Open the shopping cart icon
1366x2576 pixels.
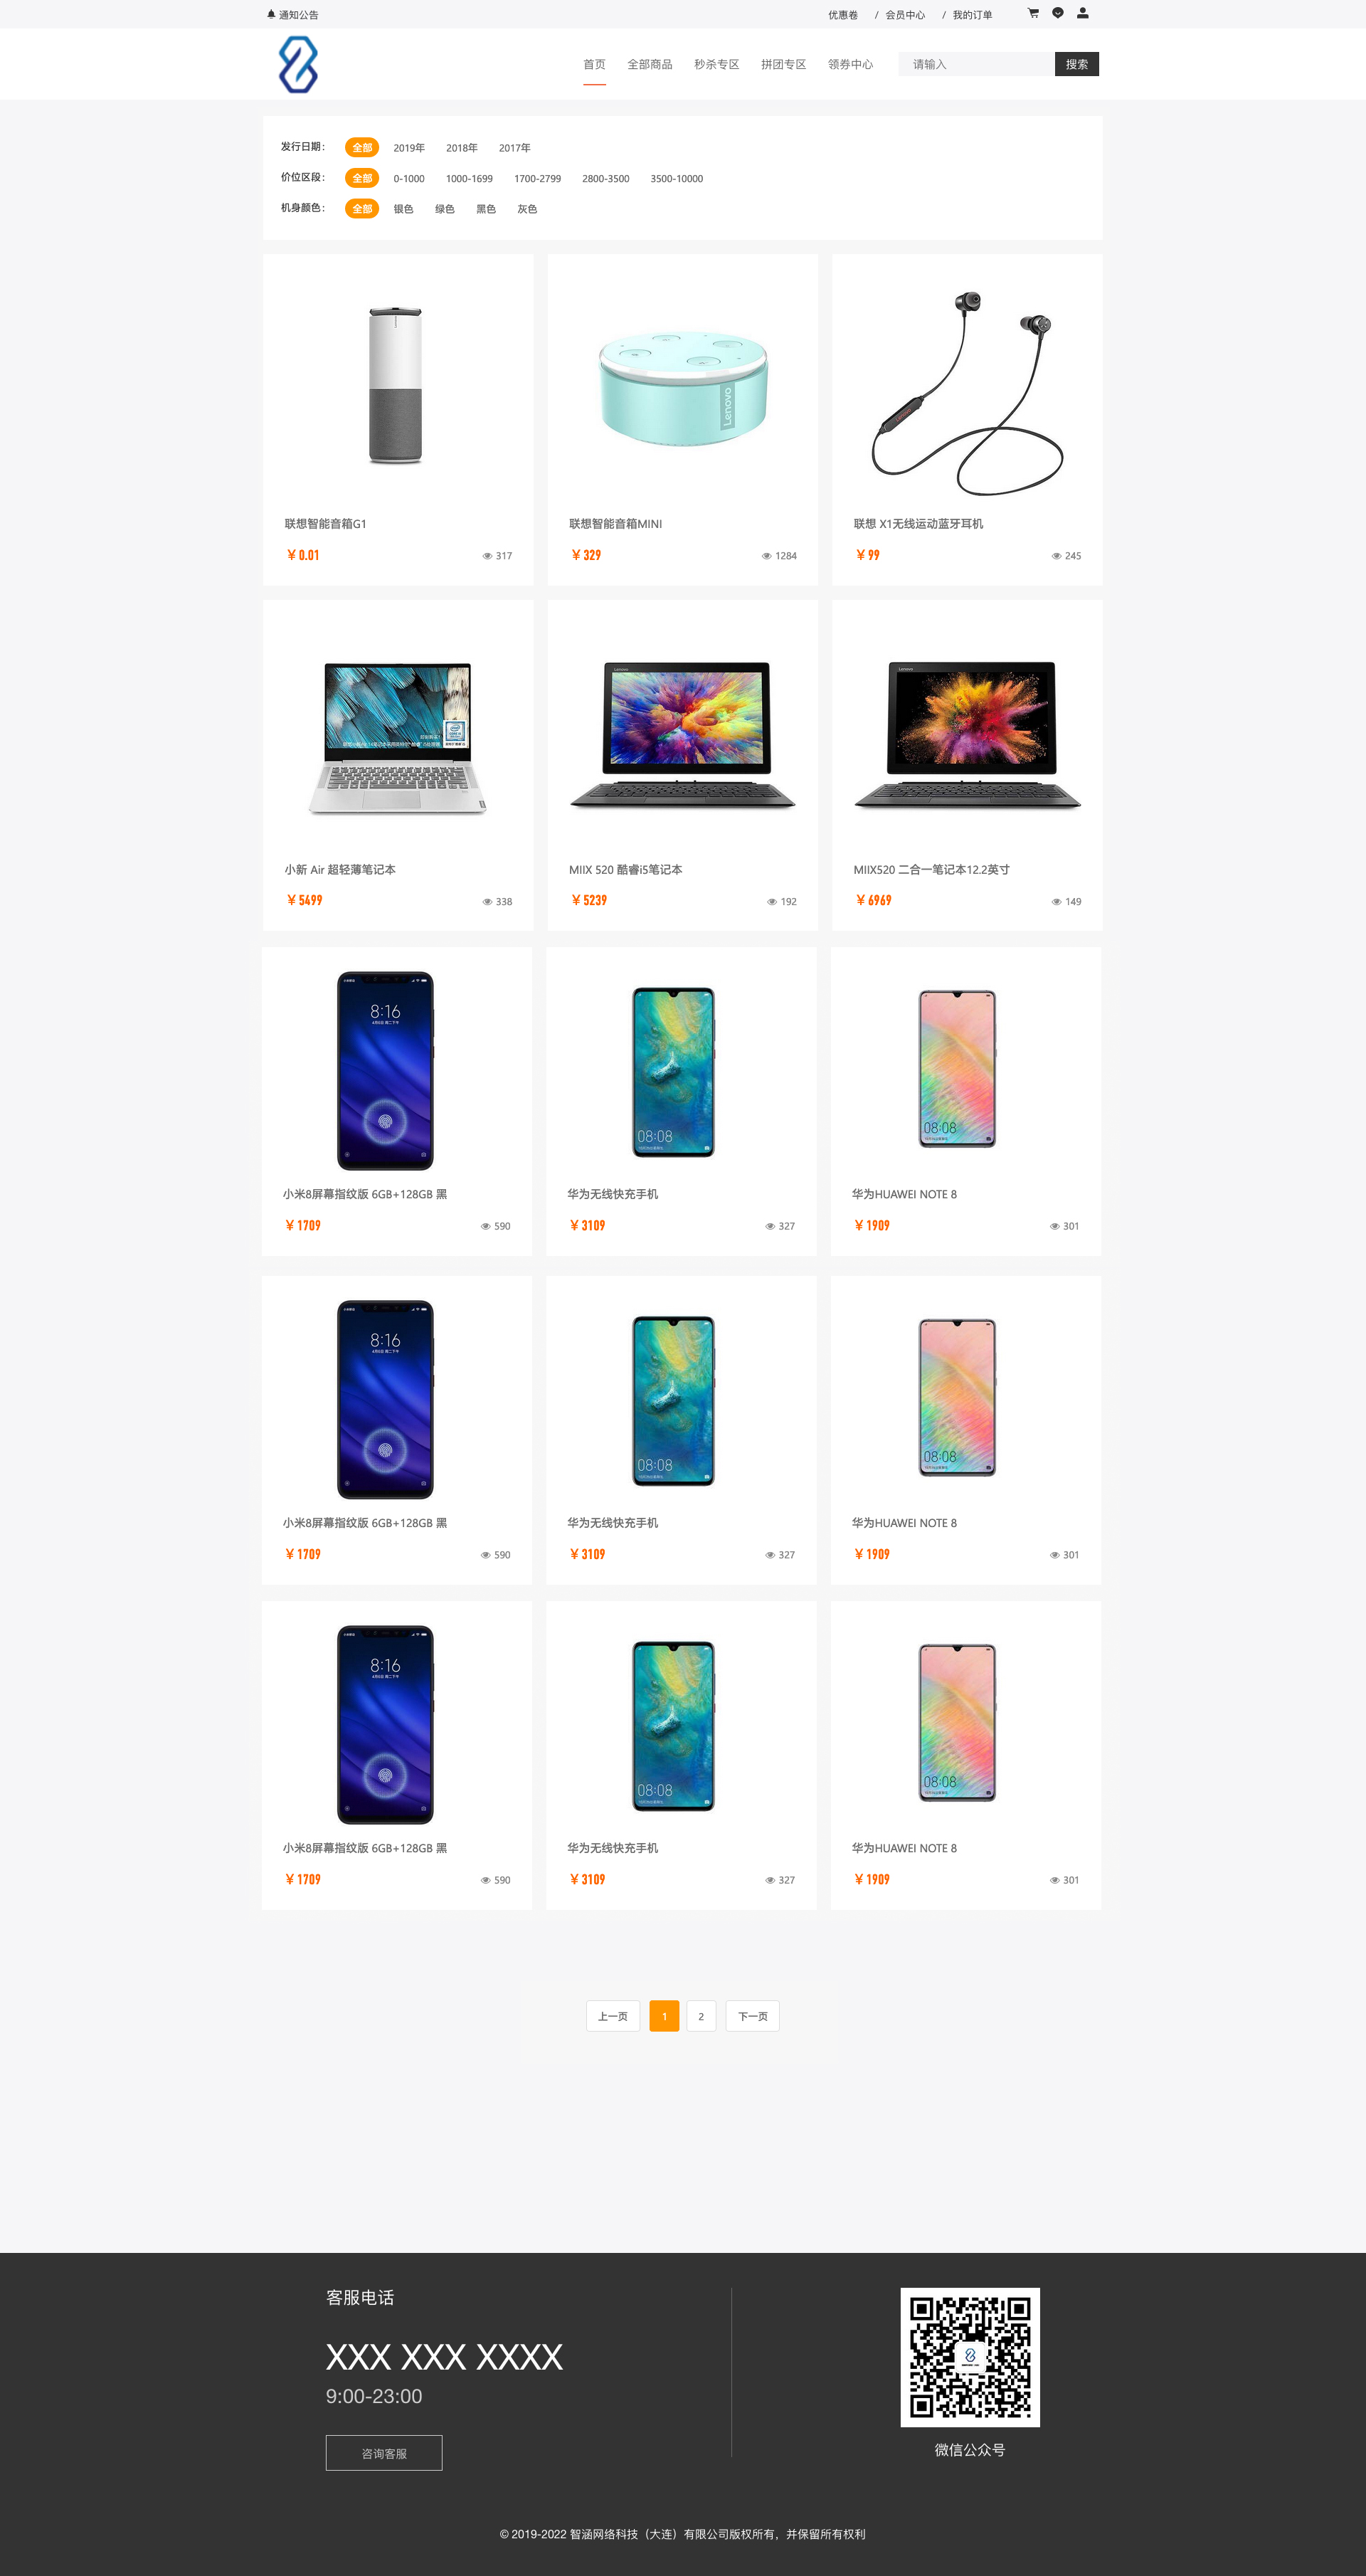[1033, 14]
